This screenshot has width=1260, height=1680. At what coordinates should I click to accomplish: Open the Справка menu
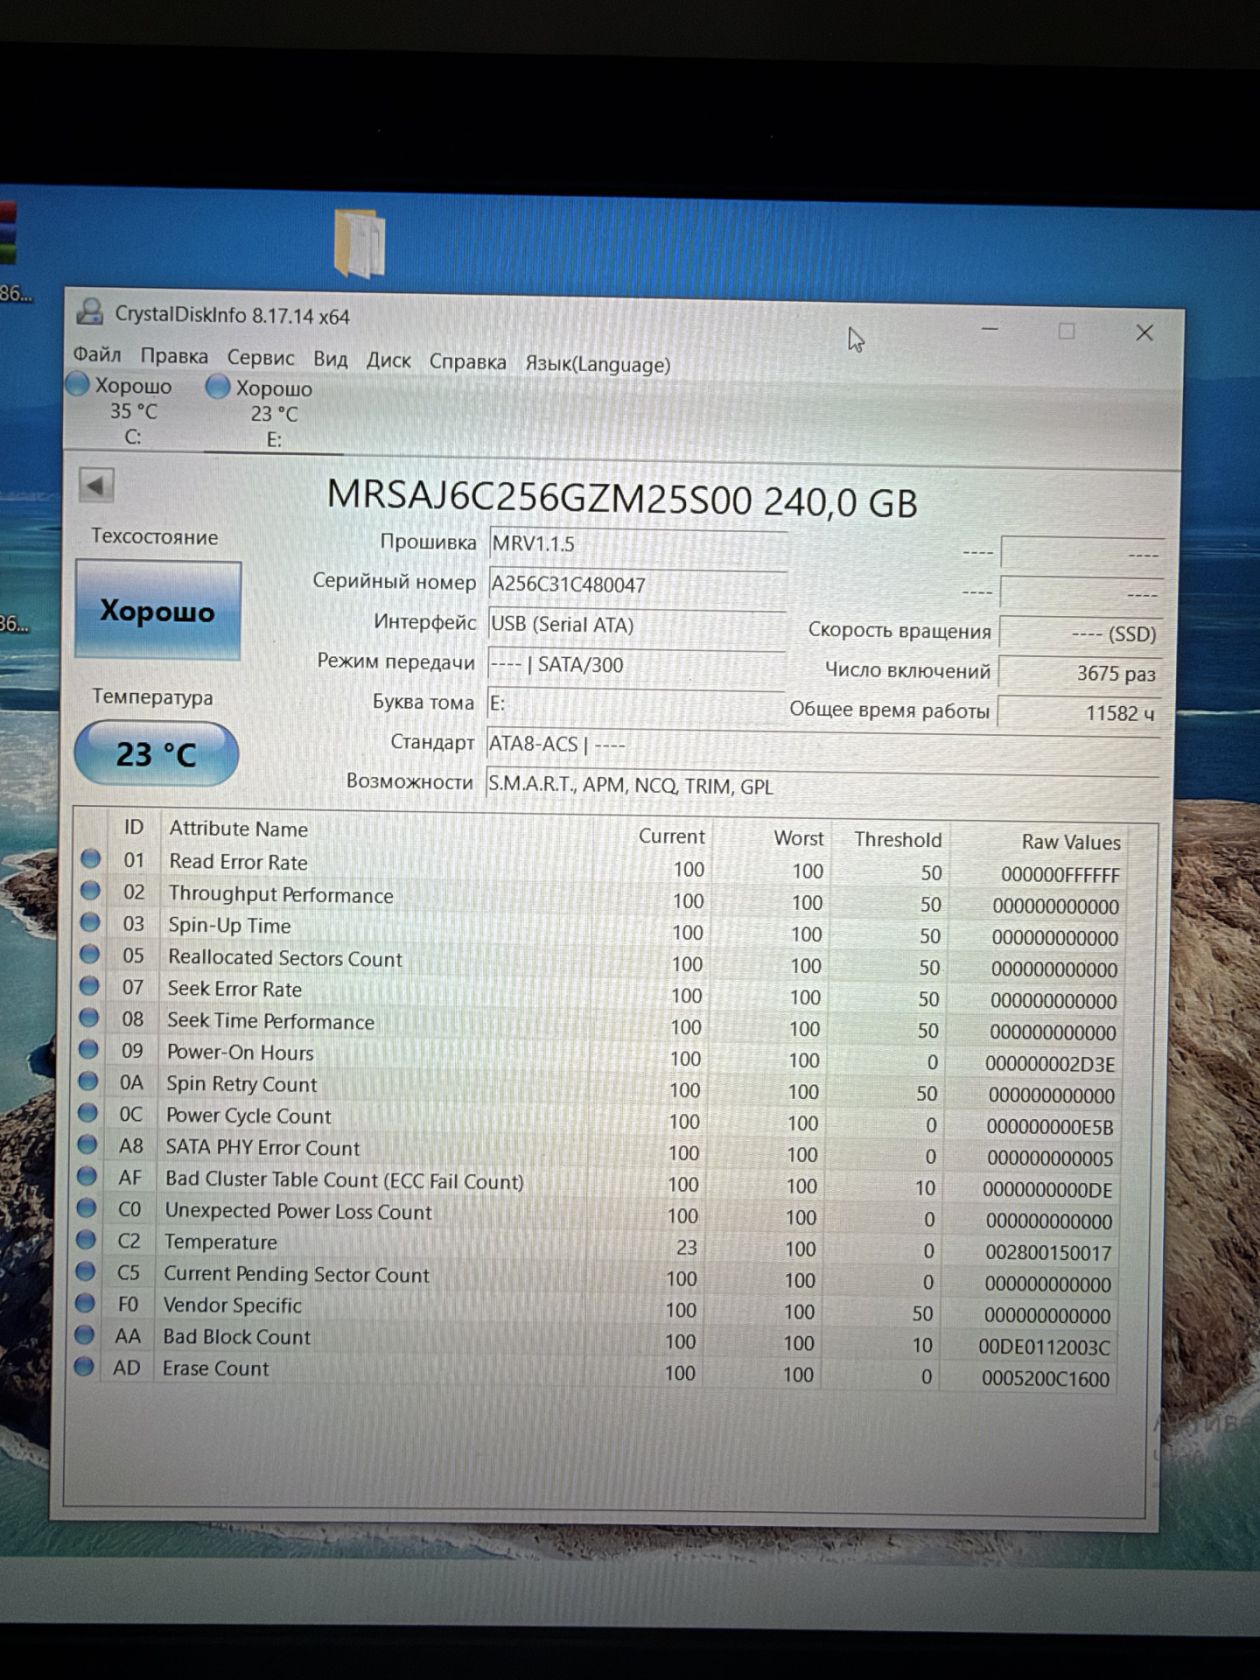(467, 362)
